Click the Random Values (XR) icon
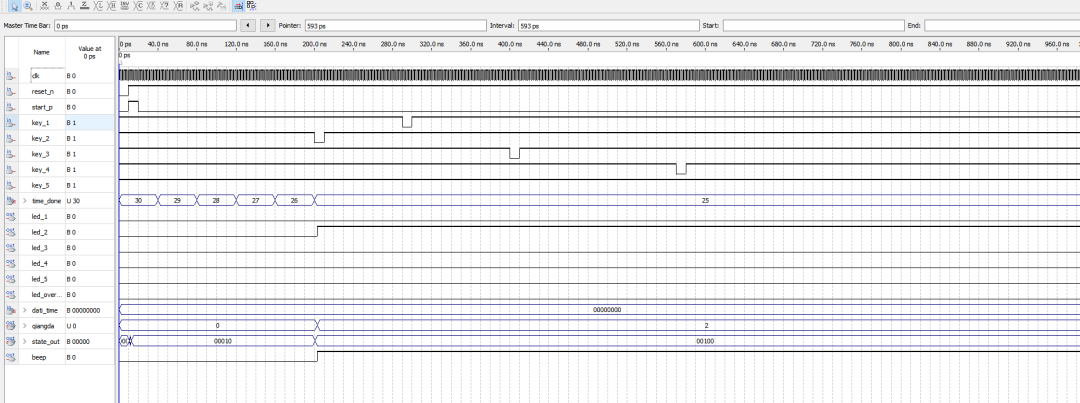1080x403 pixels. pos(179,5)
